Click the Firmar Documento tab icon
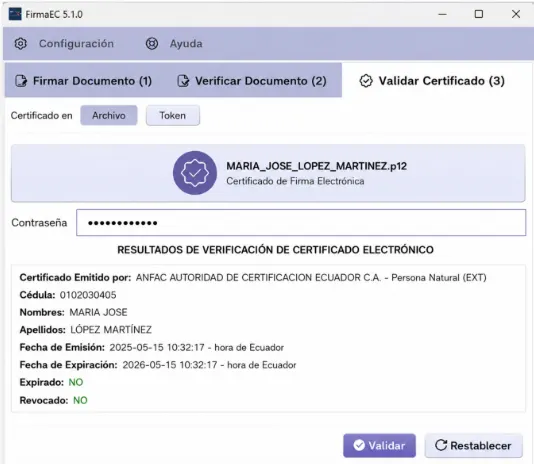The width and height of the screenshot is (534, 464). [x=21, y=81]
